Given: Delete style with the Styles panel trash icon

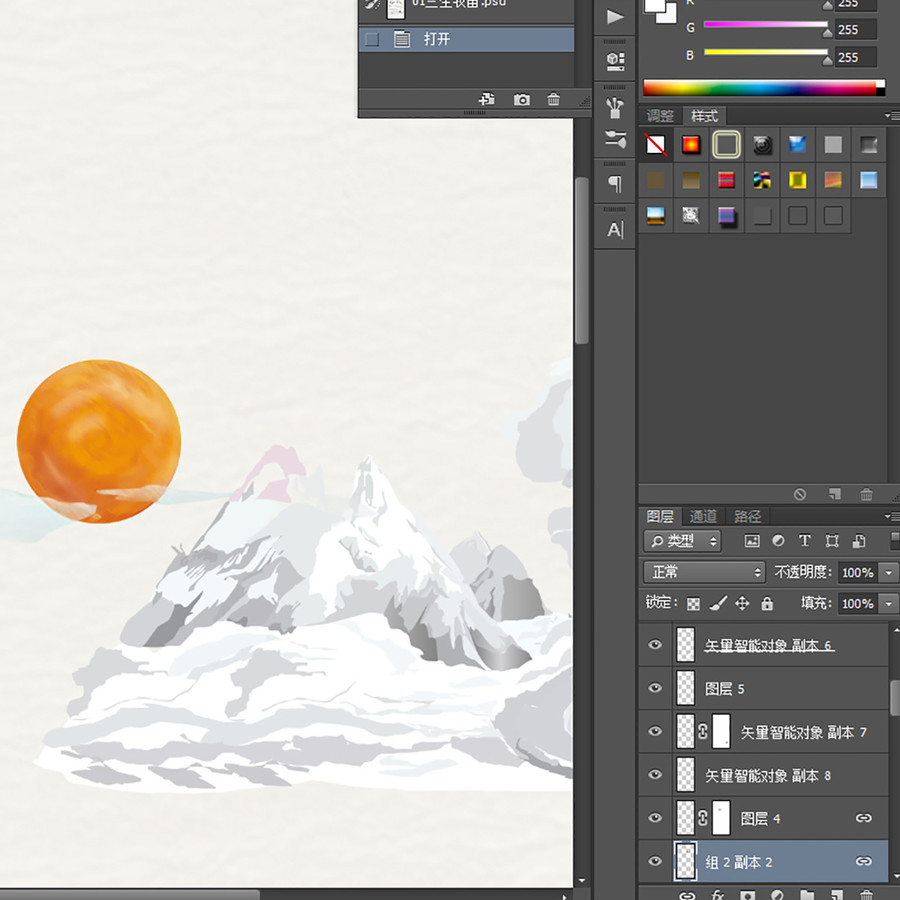Looking at the screenshot, I should [x=866, y=494].
